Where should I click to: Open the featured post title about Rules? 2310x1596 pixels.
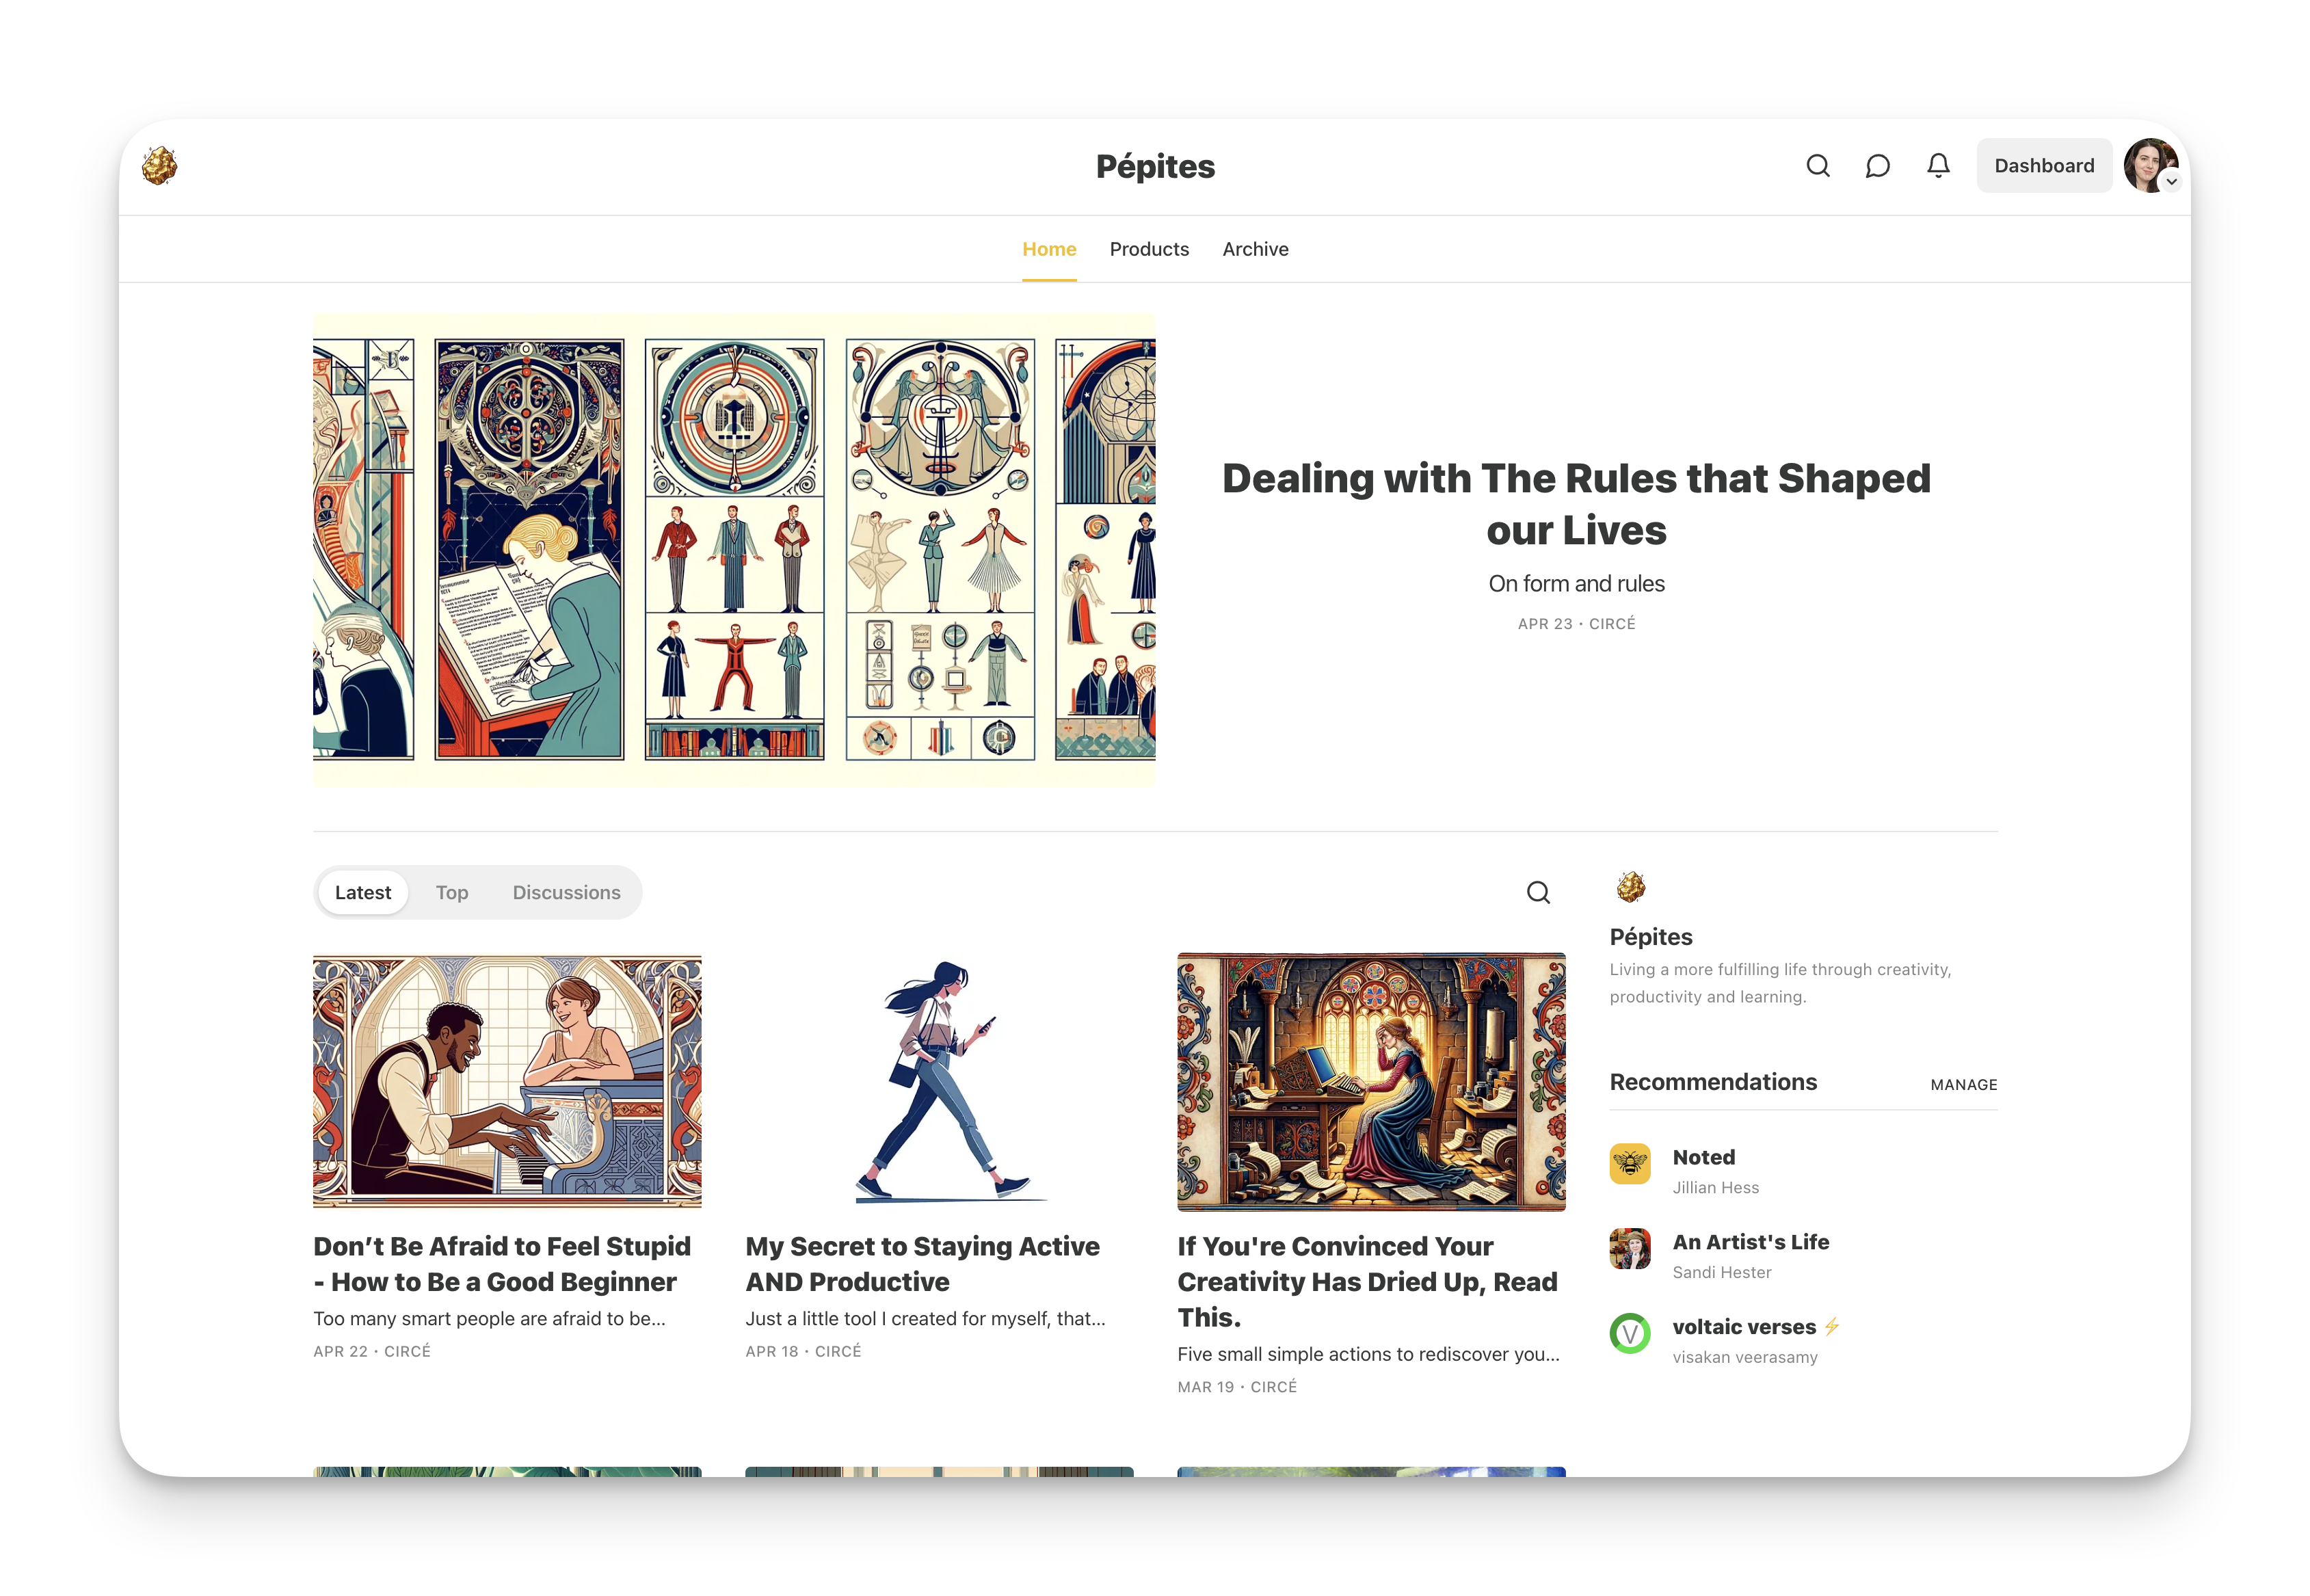point(1576,504)
